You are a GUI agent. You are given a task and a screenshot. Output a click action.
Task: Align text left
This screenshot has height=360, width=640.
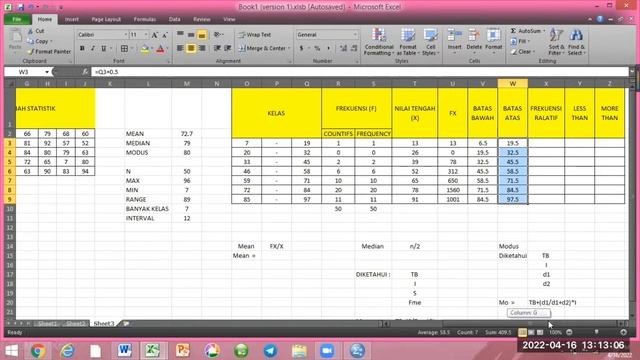pyautogui.click(x=180, y=49)
